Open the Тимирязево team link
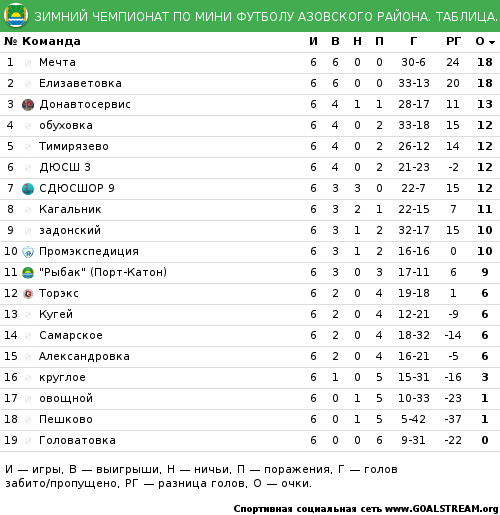Viewport: 500px width, 515px height. click(74, 146)
